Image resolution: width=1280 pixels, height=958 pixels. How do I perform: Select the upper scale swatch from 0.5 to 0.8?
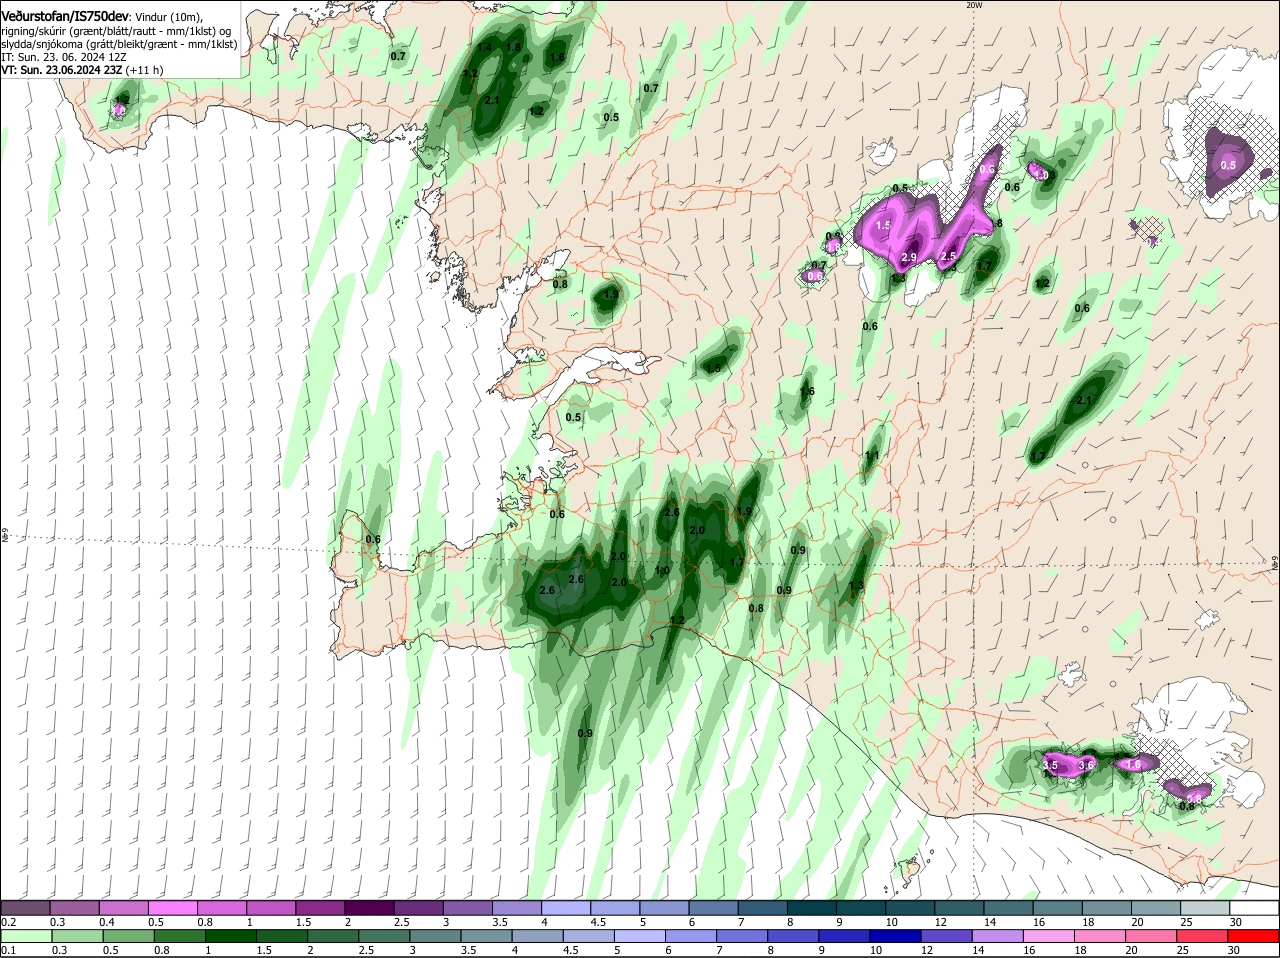click(172, 908)
